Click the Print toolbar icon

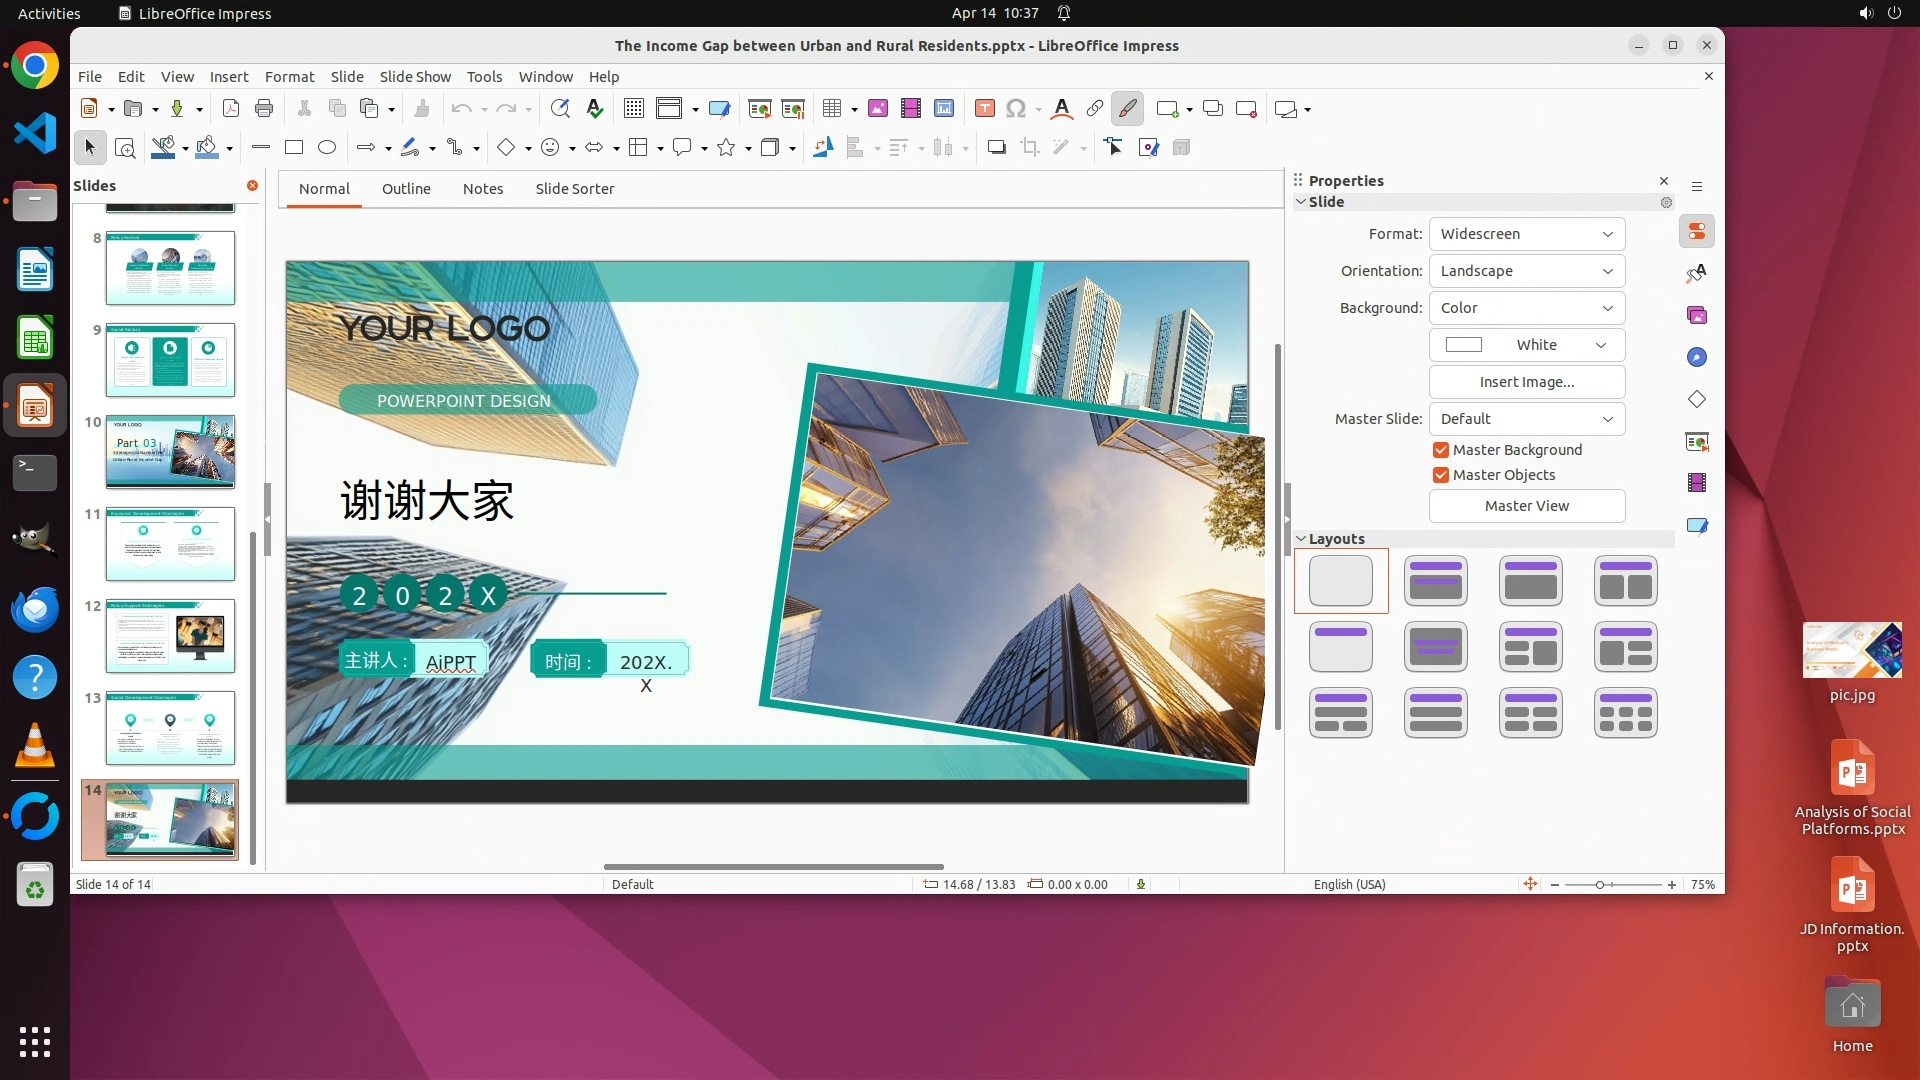tap(264, 109)
